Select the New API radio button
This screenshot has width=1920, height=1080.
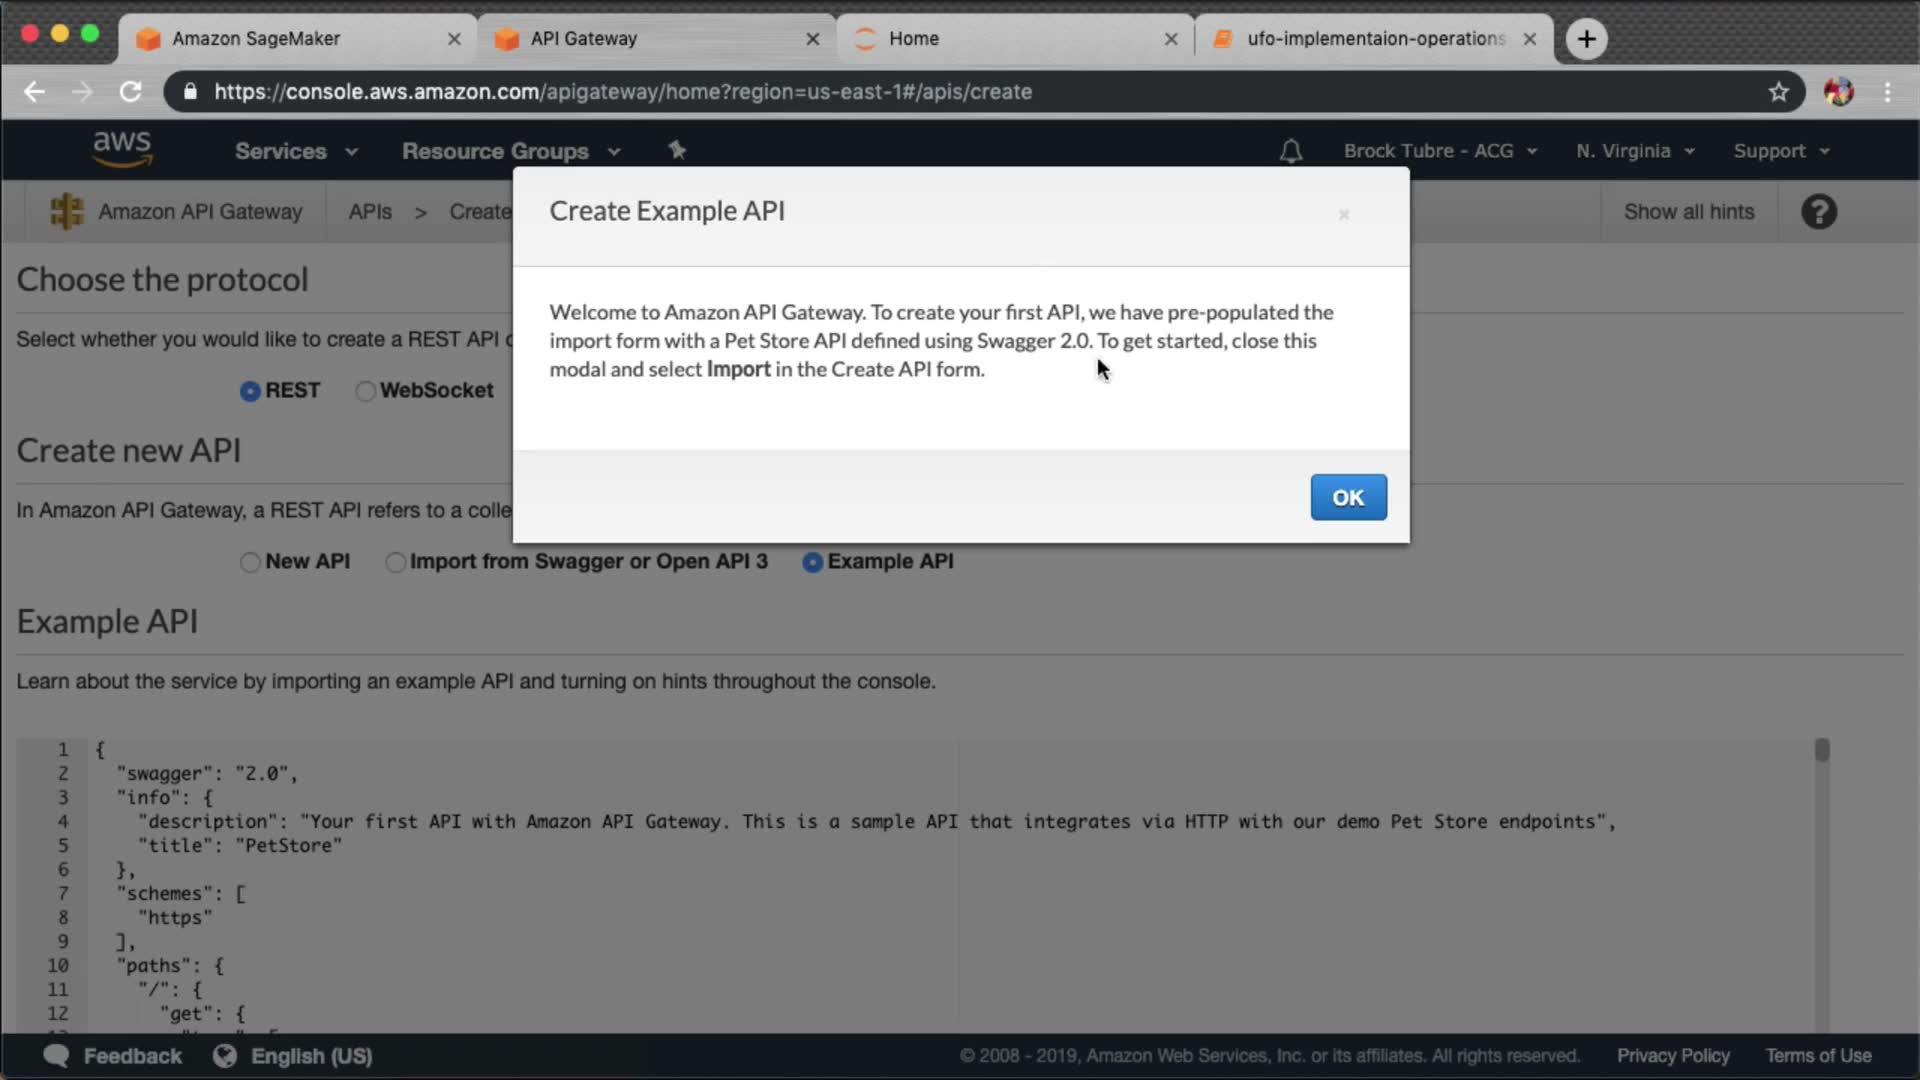pos(250,562)
